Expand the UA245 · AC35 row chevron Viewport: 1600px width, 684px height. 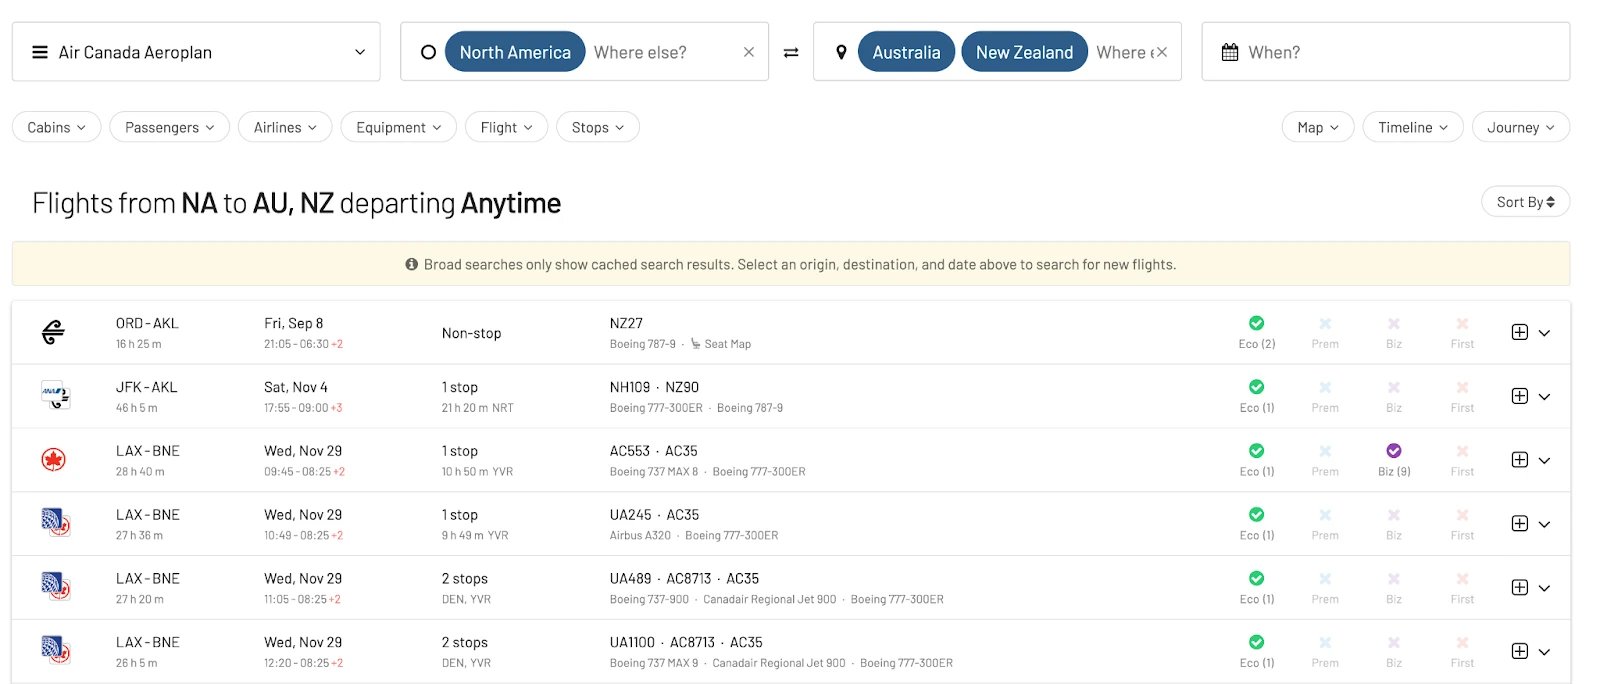(x=1544, y=524)
